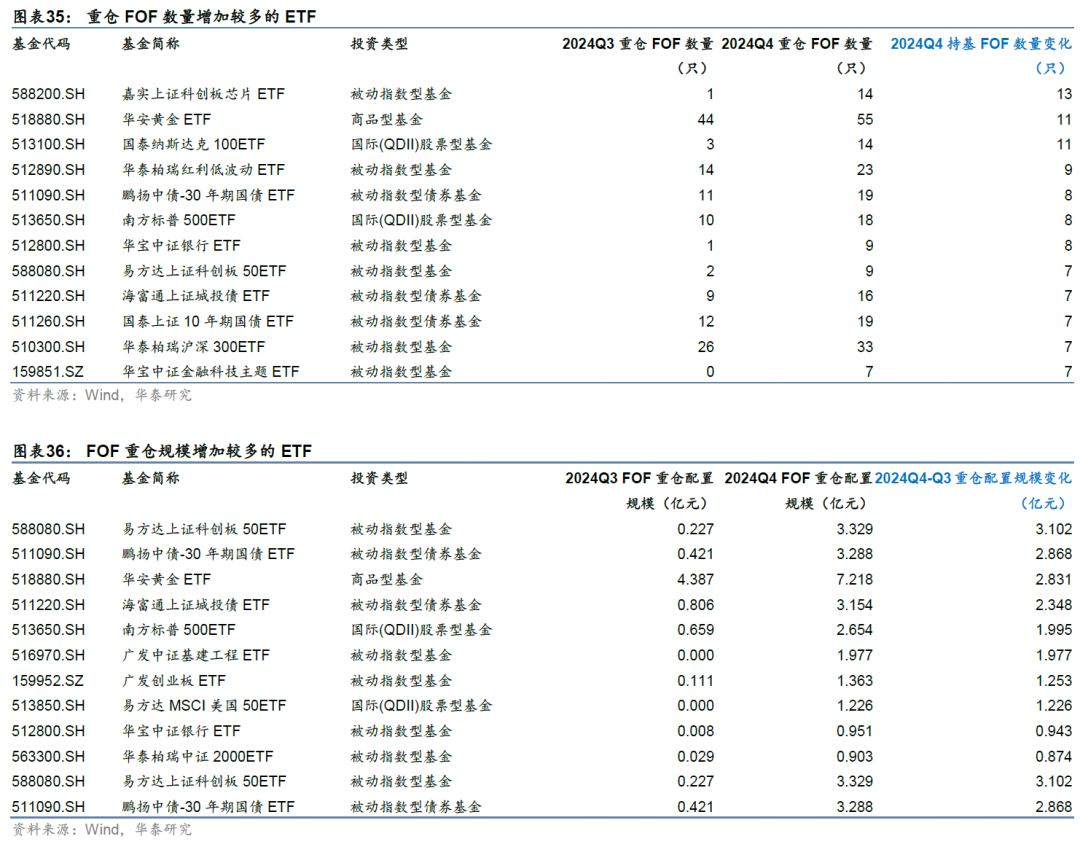Select fund code 513850.SH

coord(48,706)
